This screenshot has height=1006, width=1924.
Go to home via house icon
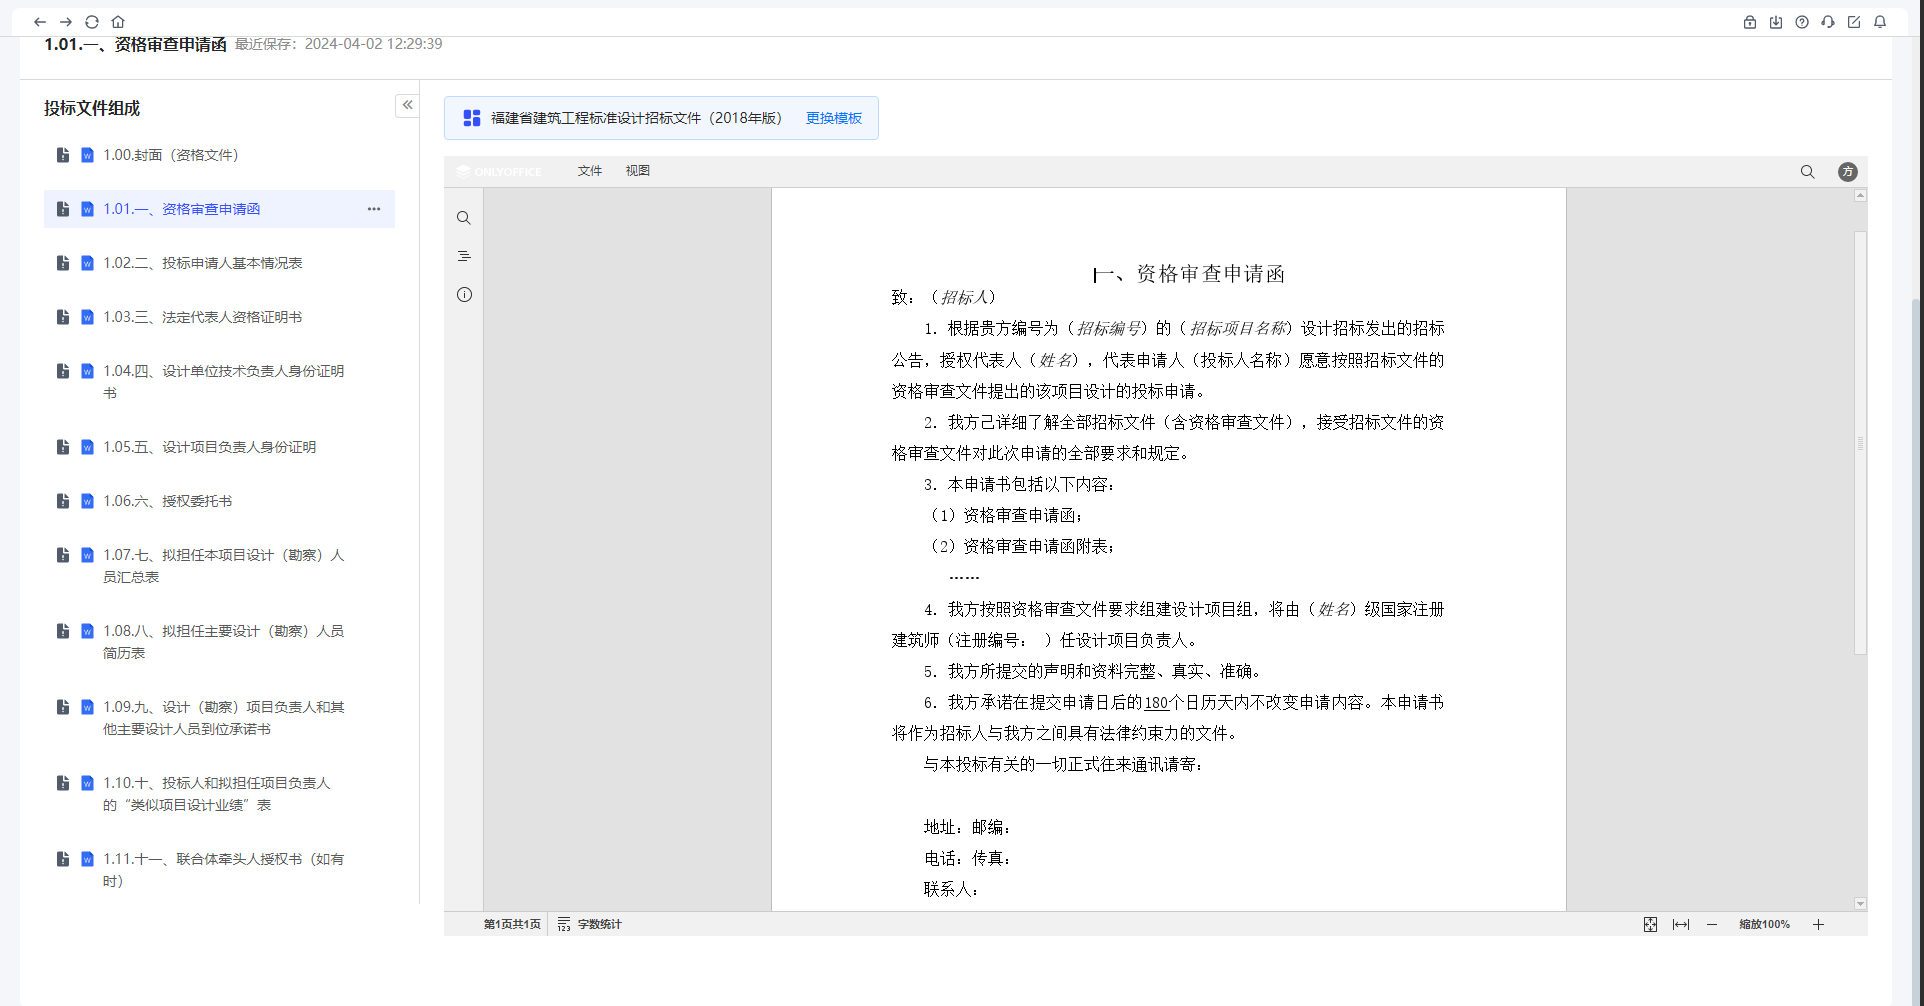click(x=118, y=22)
